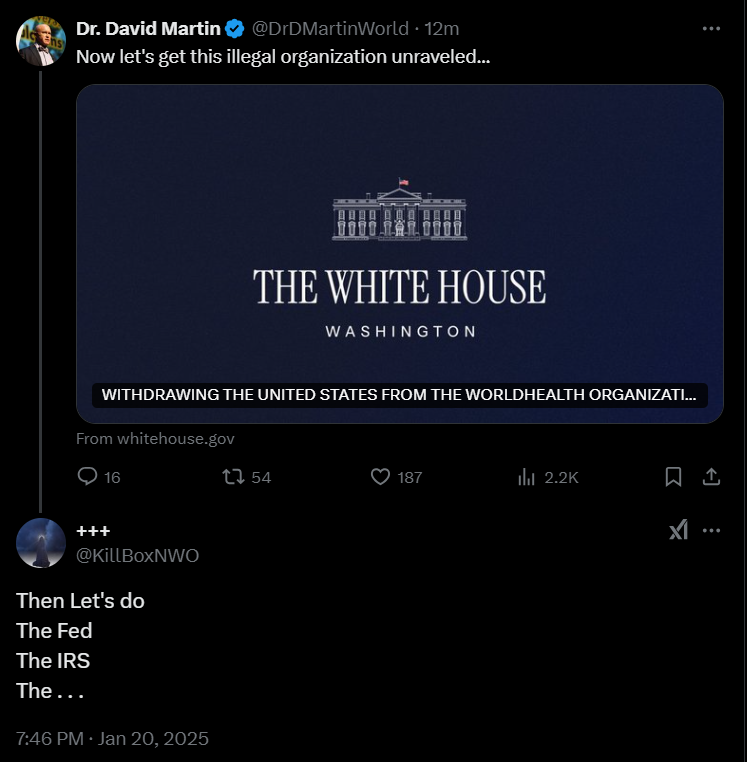This screenshot has width=747, height=762.
Task: Open the +++ user avatar
Action: tap(41, 543)
